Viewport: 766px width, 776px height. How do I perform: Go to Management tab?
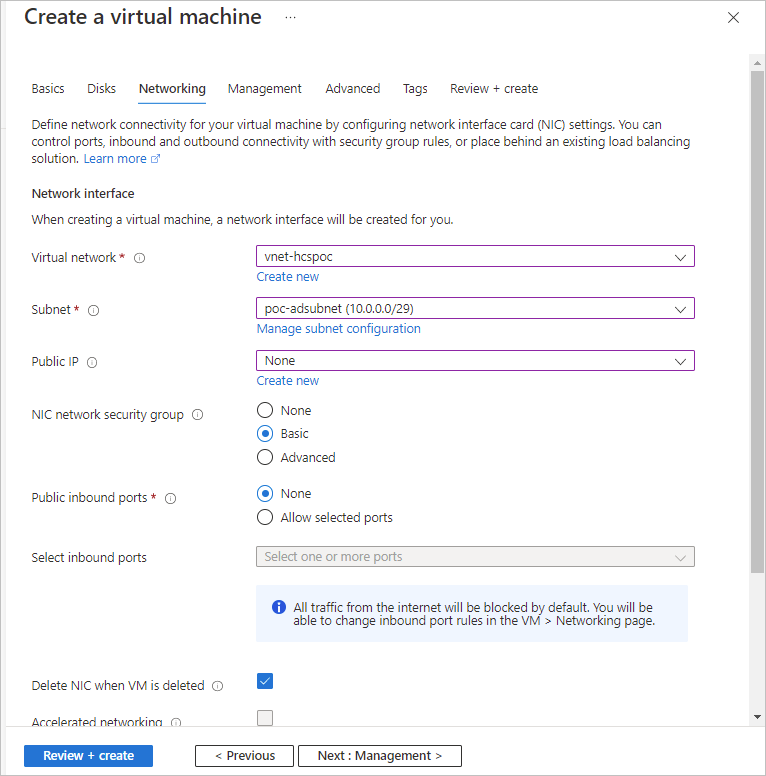(264, 89)
